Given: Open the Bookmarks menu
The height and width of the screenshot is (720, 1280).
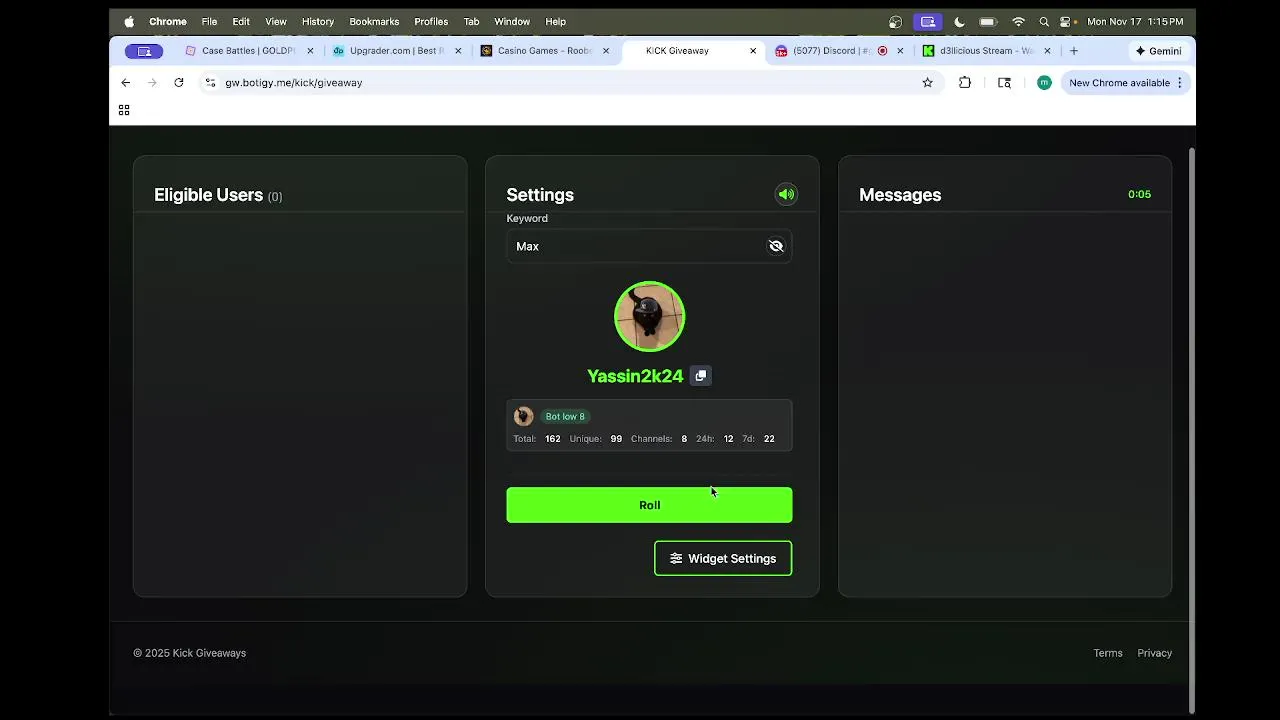Looking at the screenshot, I should pyautogui.click(x=374, y=21).
